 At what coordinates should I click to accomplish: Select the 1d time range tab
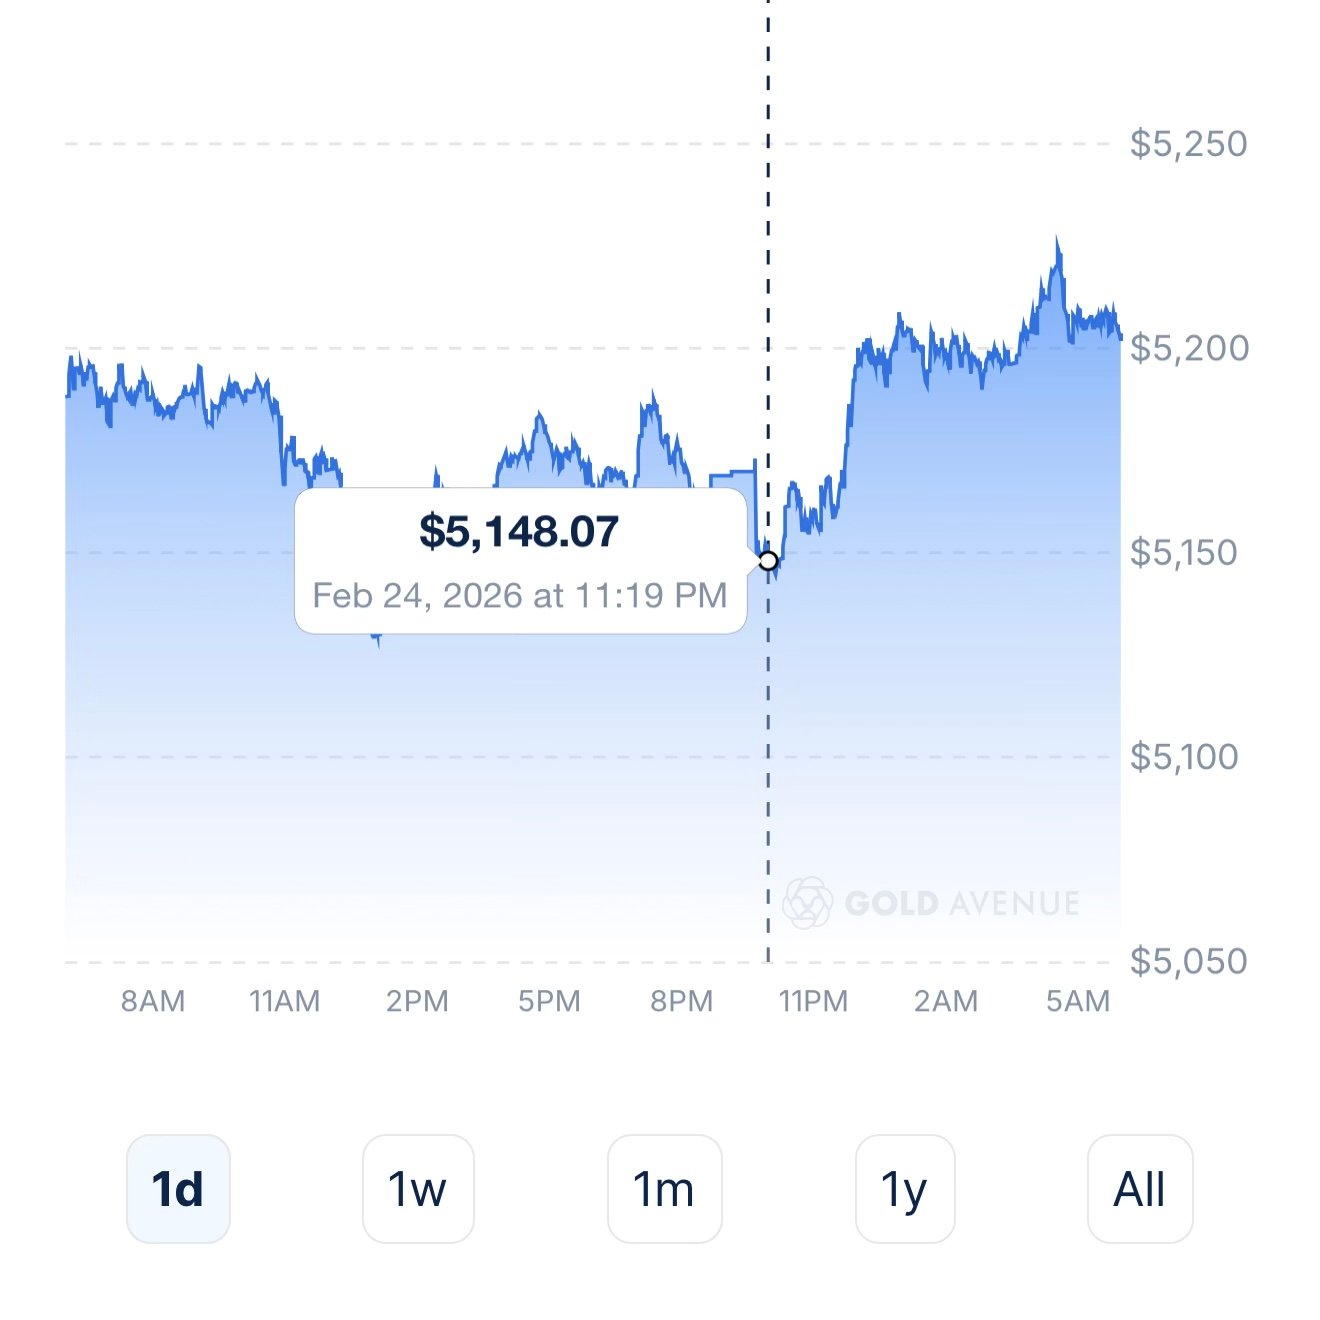(x=178, y=1189)
